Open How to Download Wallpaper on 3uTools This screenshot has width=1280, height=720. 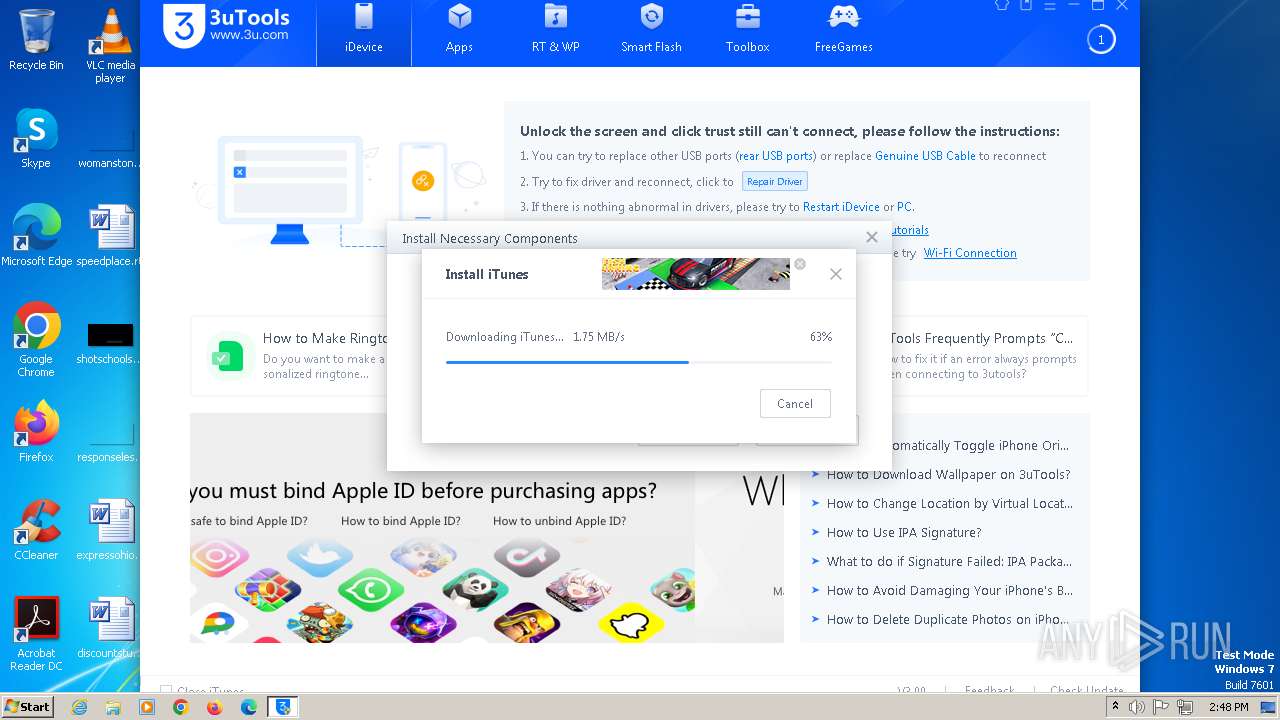coord(948,475)
